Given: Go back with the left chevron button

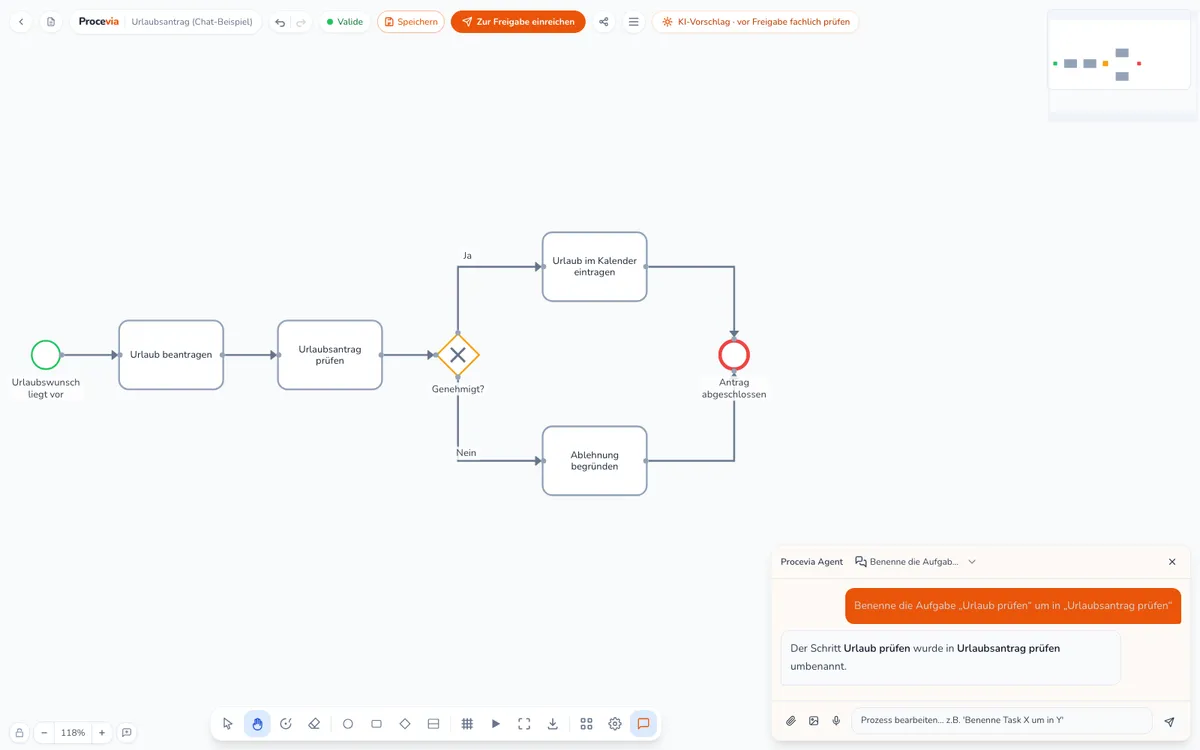Looking at the screenshot, I should click(21, 22).
